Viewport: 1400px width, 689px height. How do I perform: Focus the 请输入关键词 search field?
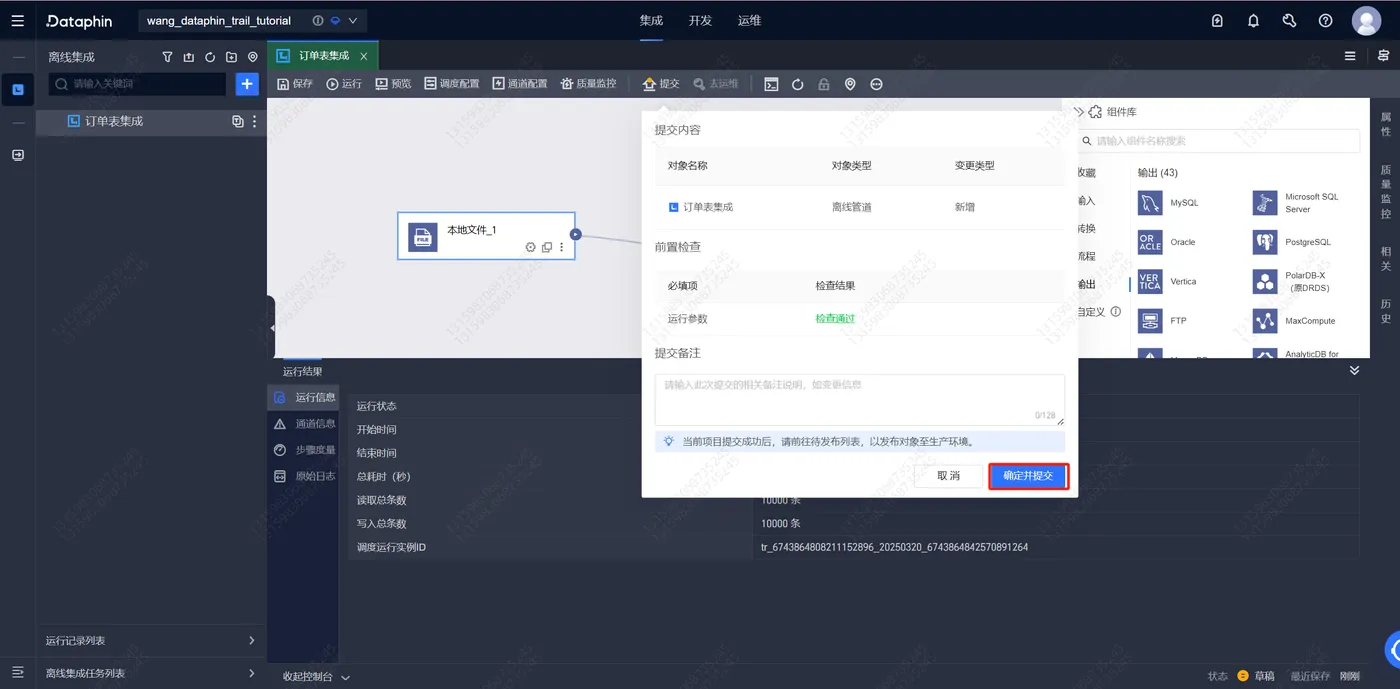(137, 84)
